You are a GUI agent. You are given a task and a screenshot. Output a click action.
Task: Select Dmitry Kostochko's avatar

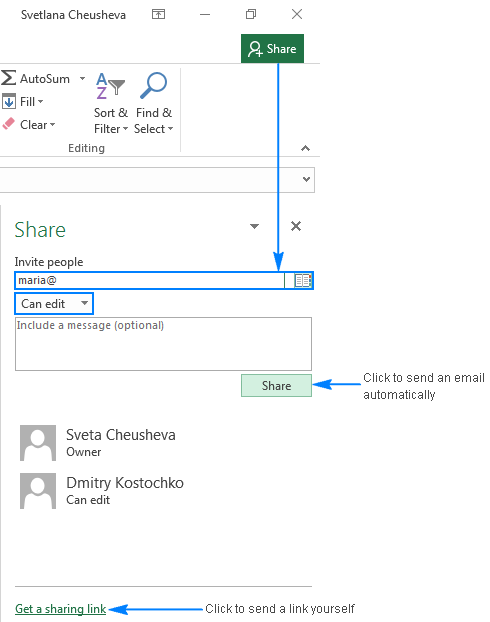click(x=38, y=491)
